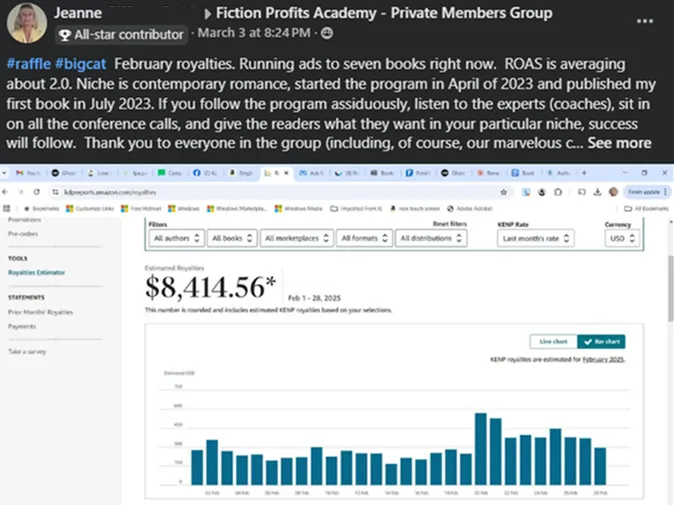
Task: Click Jeanne's profile picture
Action: [x=26, y=24]
